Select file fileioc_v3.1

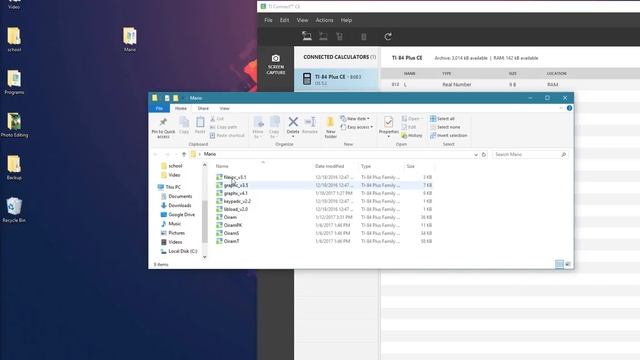235,177
